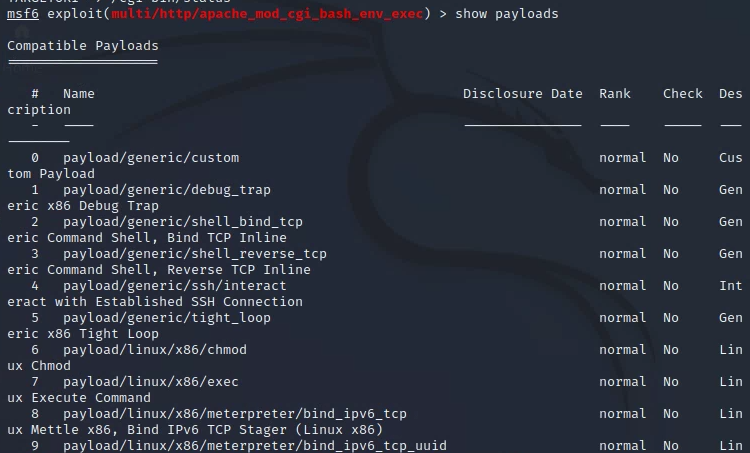Image resolution: width=750 pixels, height=453 pixels.
Task: Select the payload/generic/custom entry
Action: coord(150,158)
